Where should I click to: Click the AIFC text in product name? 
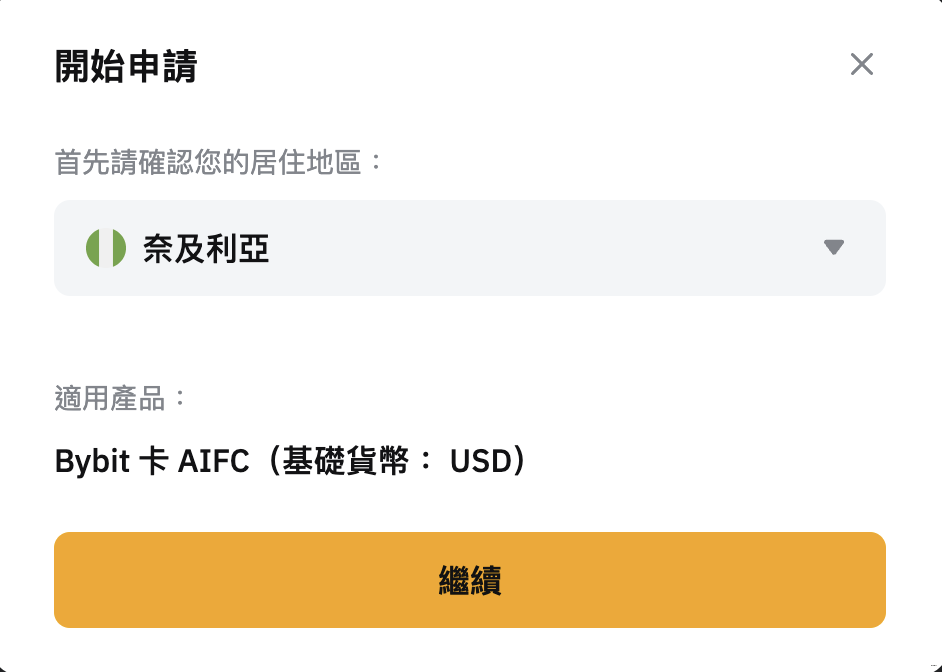click(x=213, y=462)
